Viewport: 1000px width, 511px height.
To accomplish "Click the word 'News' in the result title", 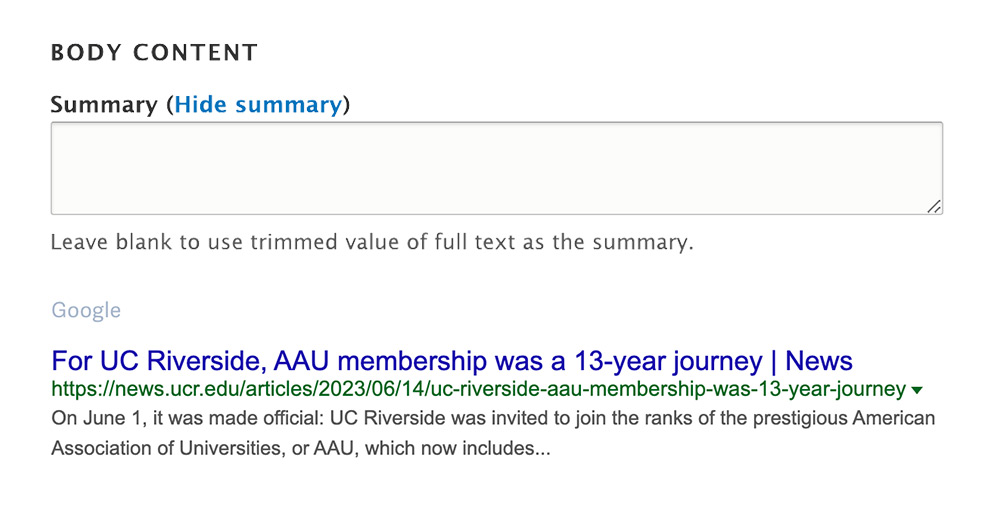I will (x=819, y=361).
